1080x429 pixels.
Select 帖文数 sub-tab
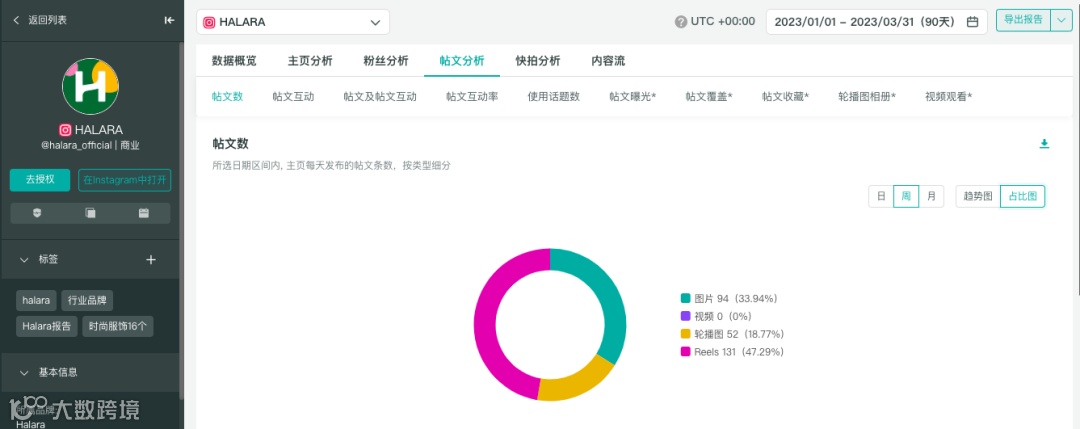point(227,96)
